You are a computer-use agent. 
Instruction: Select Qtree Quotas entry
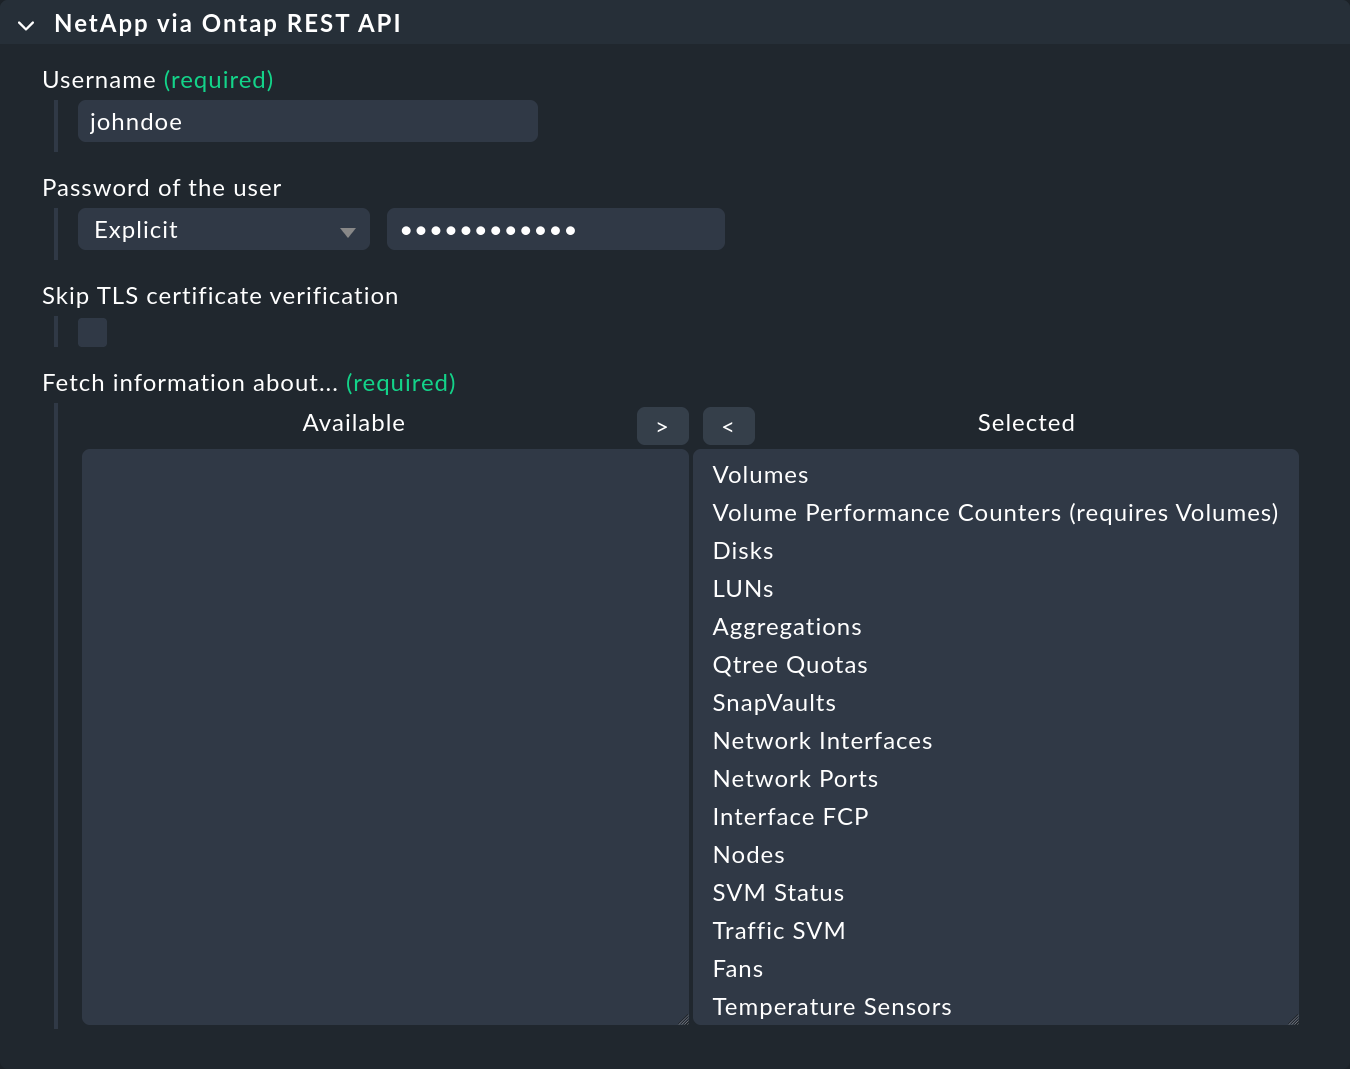(x=790, y=665)
